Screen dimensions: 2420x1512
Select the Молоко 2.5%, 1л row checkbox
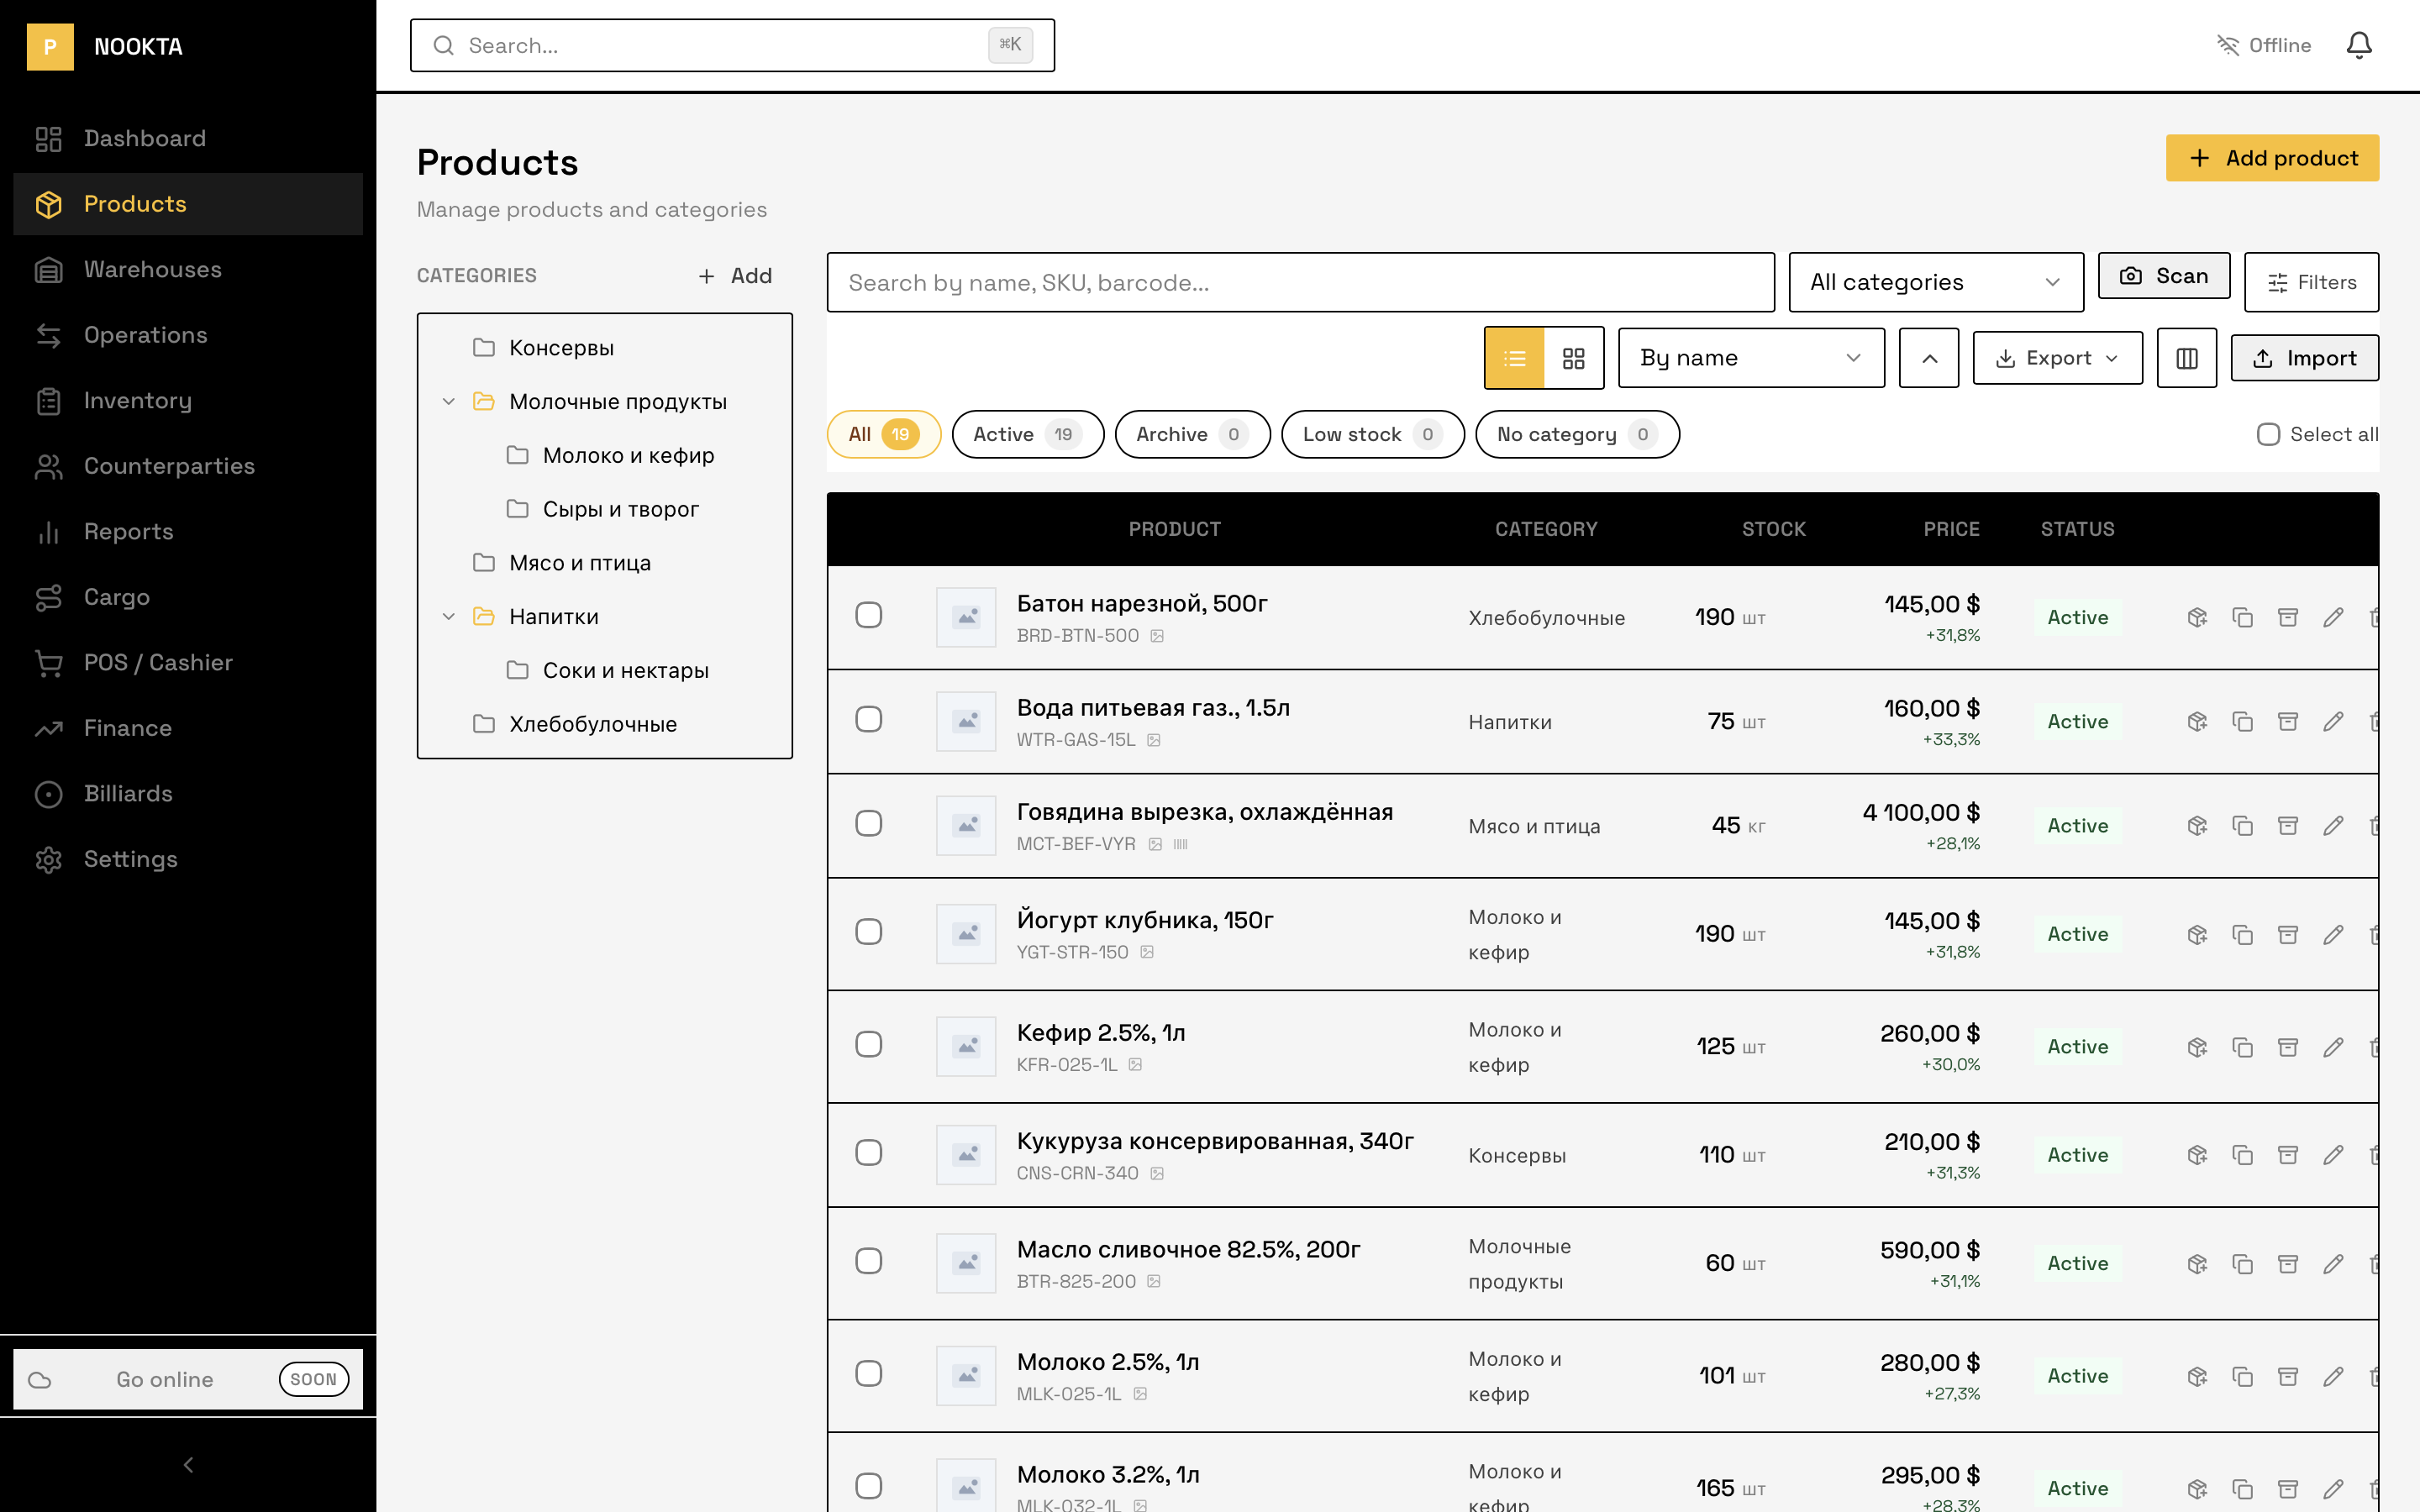[869, 1374]
